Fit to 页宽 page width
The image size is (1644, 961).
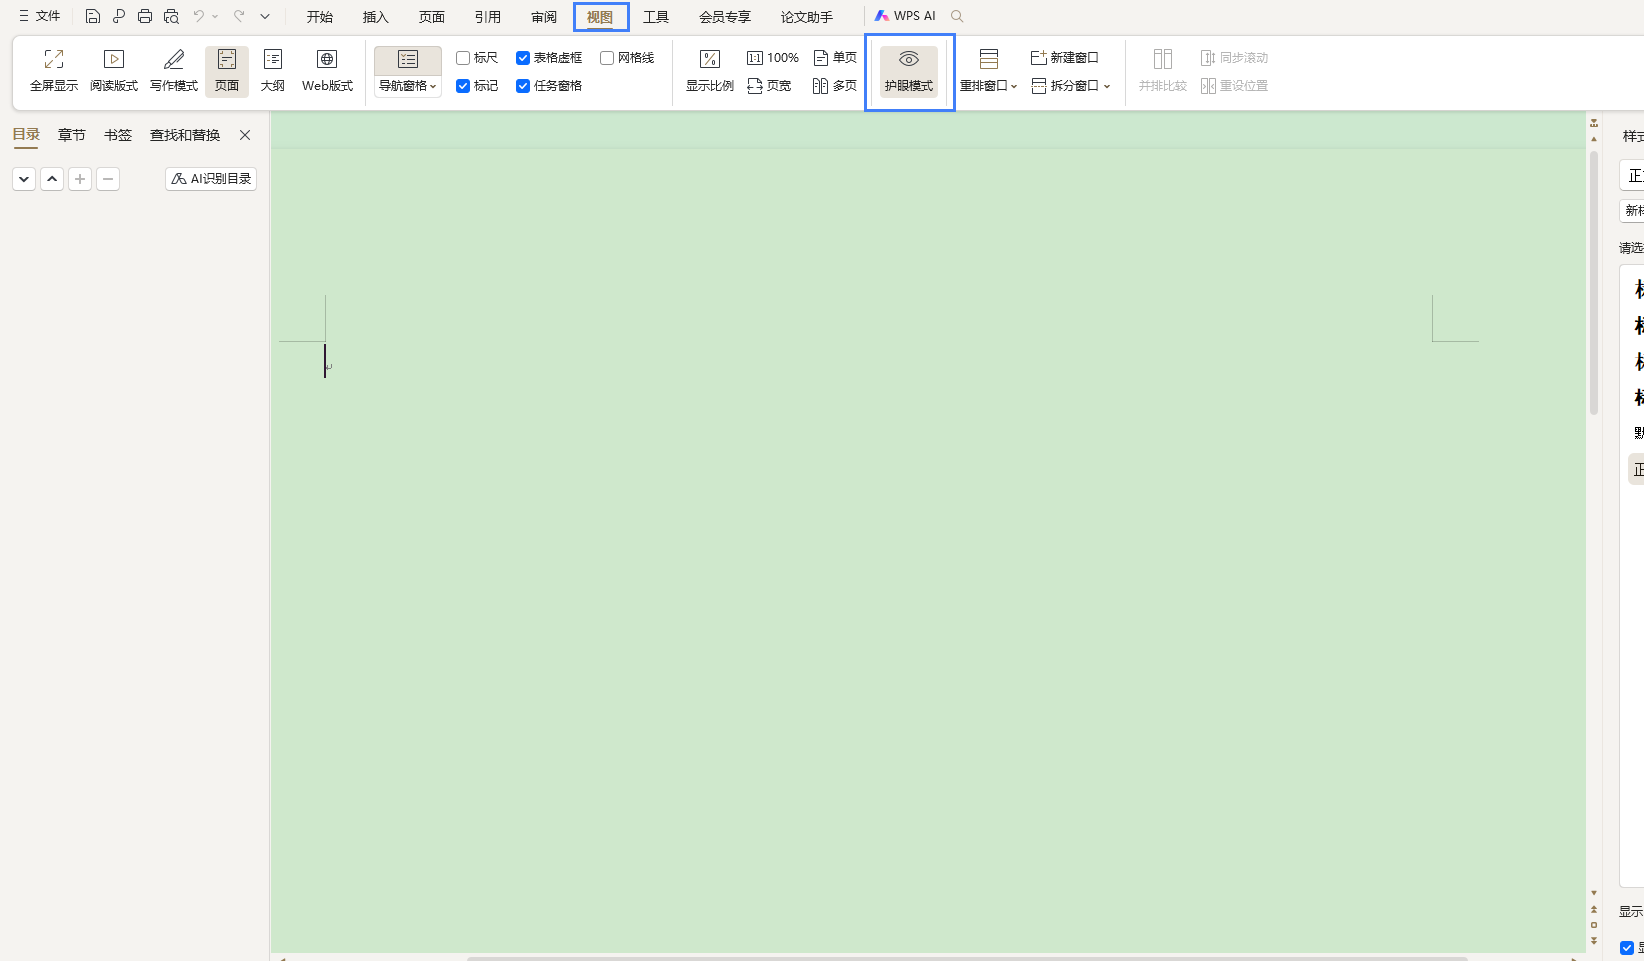click(769, 86)
